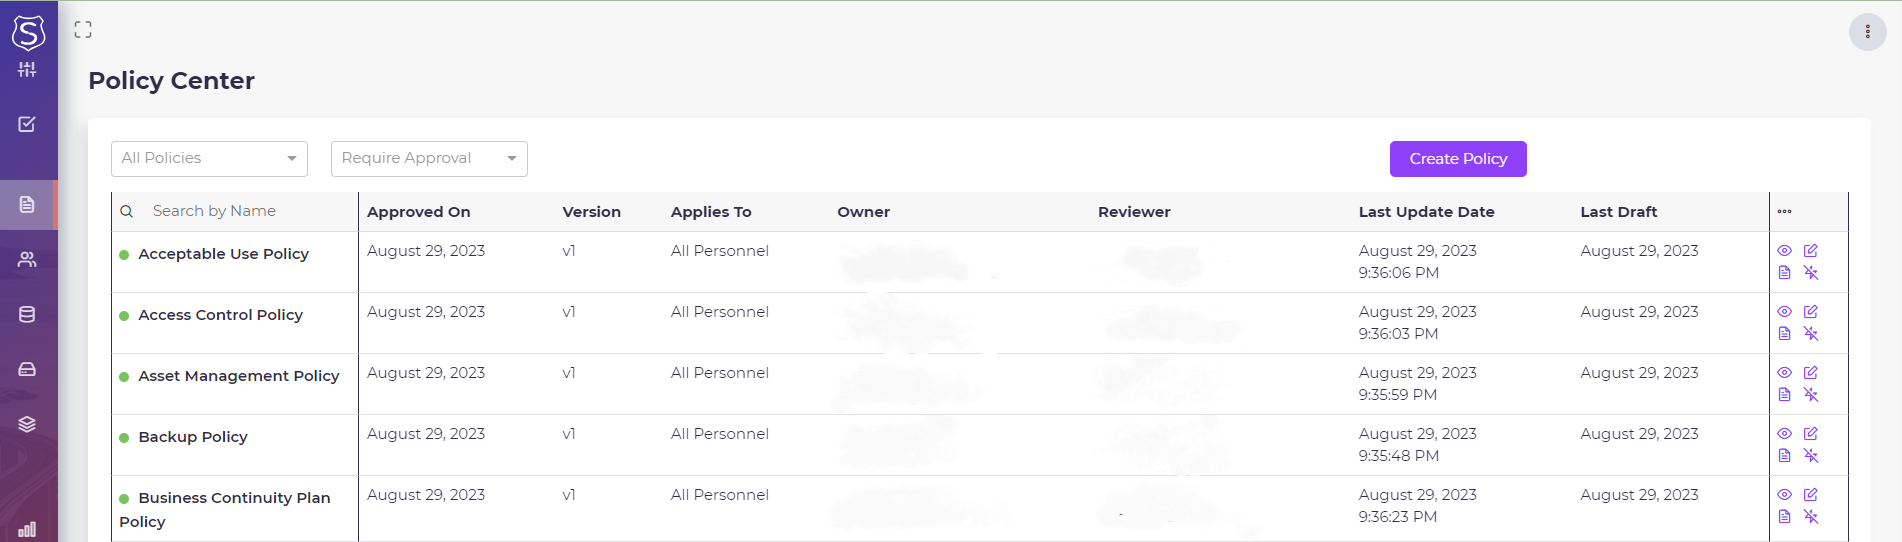Edit the Acceptable Use Policy

(1810, 251)
